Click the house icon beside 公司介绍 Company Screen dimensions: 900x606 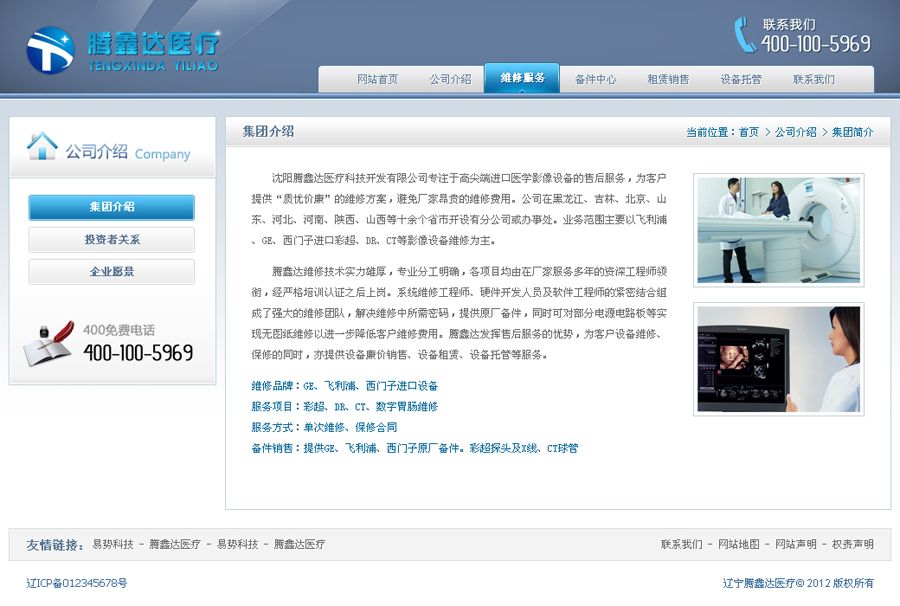pos(42,147)
